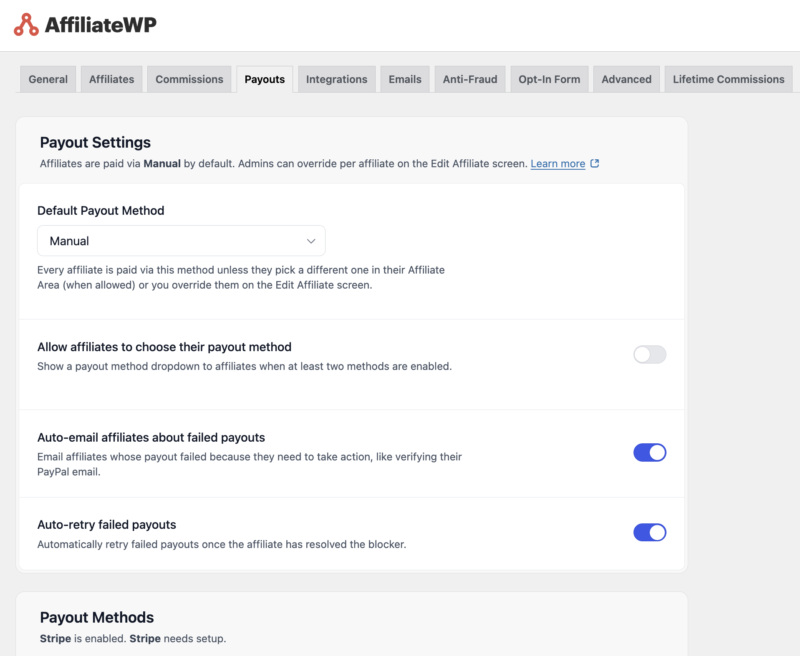This screenshot has height=656, width=800.
Task: Open the Anti-Fraud tab
Action: click(x=470, y=79)
